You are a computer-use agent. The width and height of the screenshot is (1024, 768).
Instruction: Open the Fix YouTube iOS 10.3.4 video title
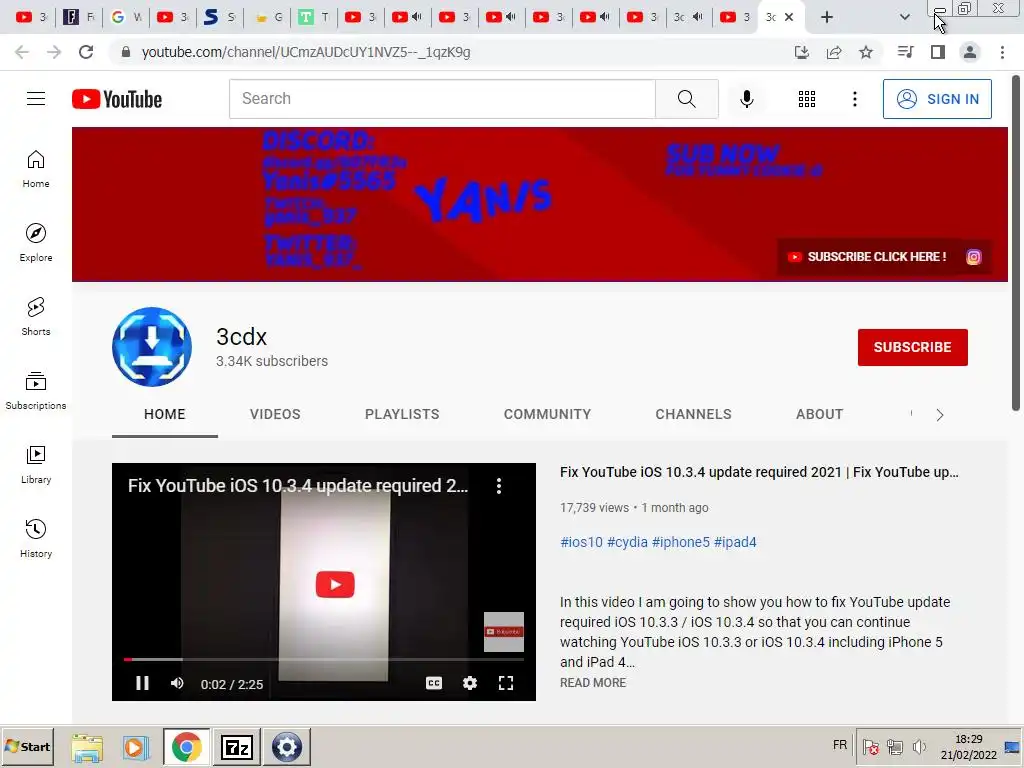[759, 472]
